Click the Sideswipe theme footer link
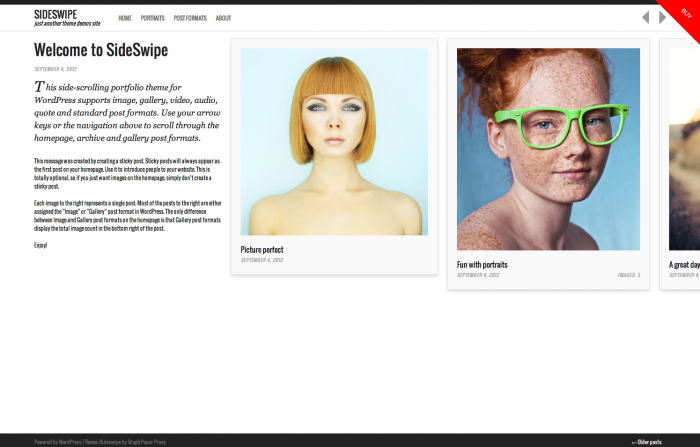 tap(109, 442)
